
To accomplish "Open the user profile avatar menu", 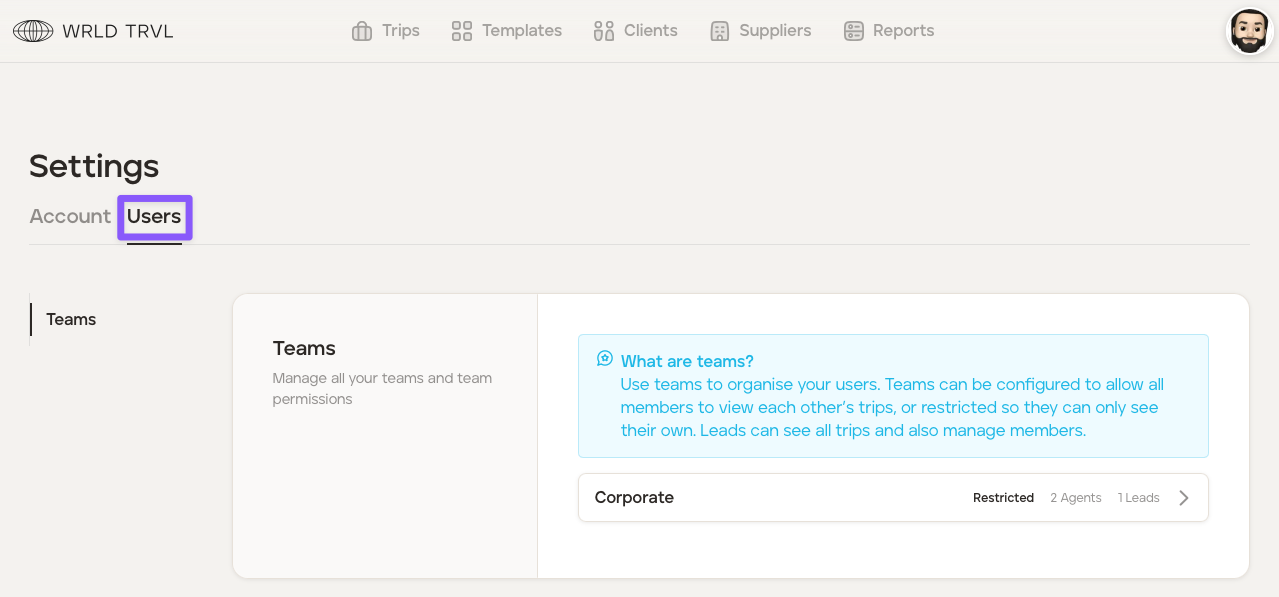I will point(1248,31).
